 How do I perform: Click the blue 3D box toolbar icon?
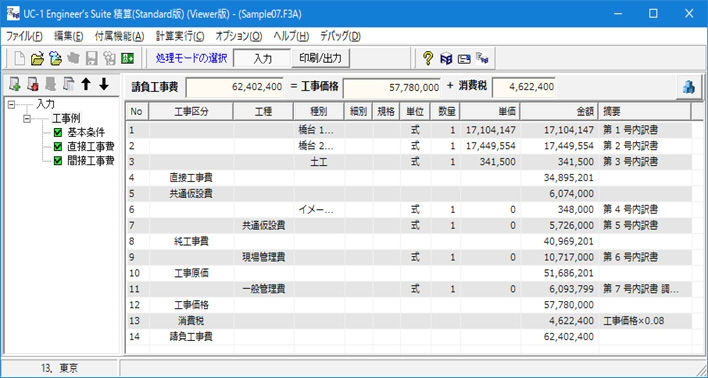[x=446, y=59]
